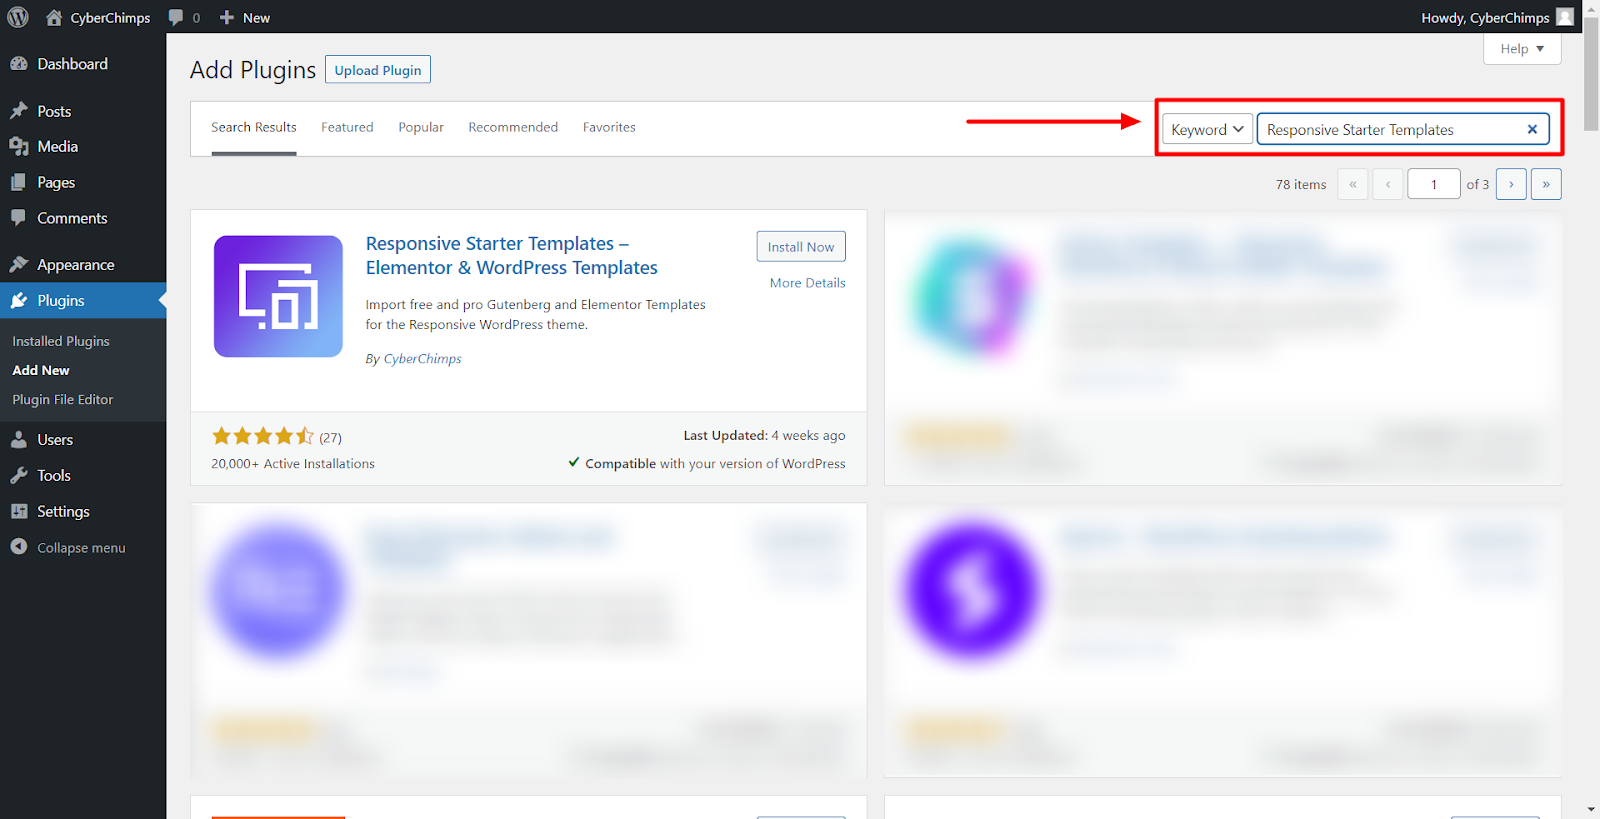The height and width of the screenshot is (819, 1600).
Task: Click the "Add Plugins" page heading
Action: point(253,70)
